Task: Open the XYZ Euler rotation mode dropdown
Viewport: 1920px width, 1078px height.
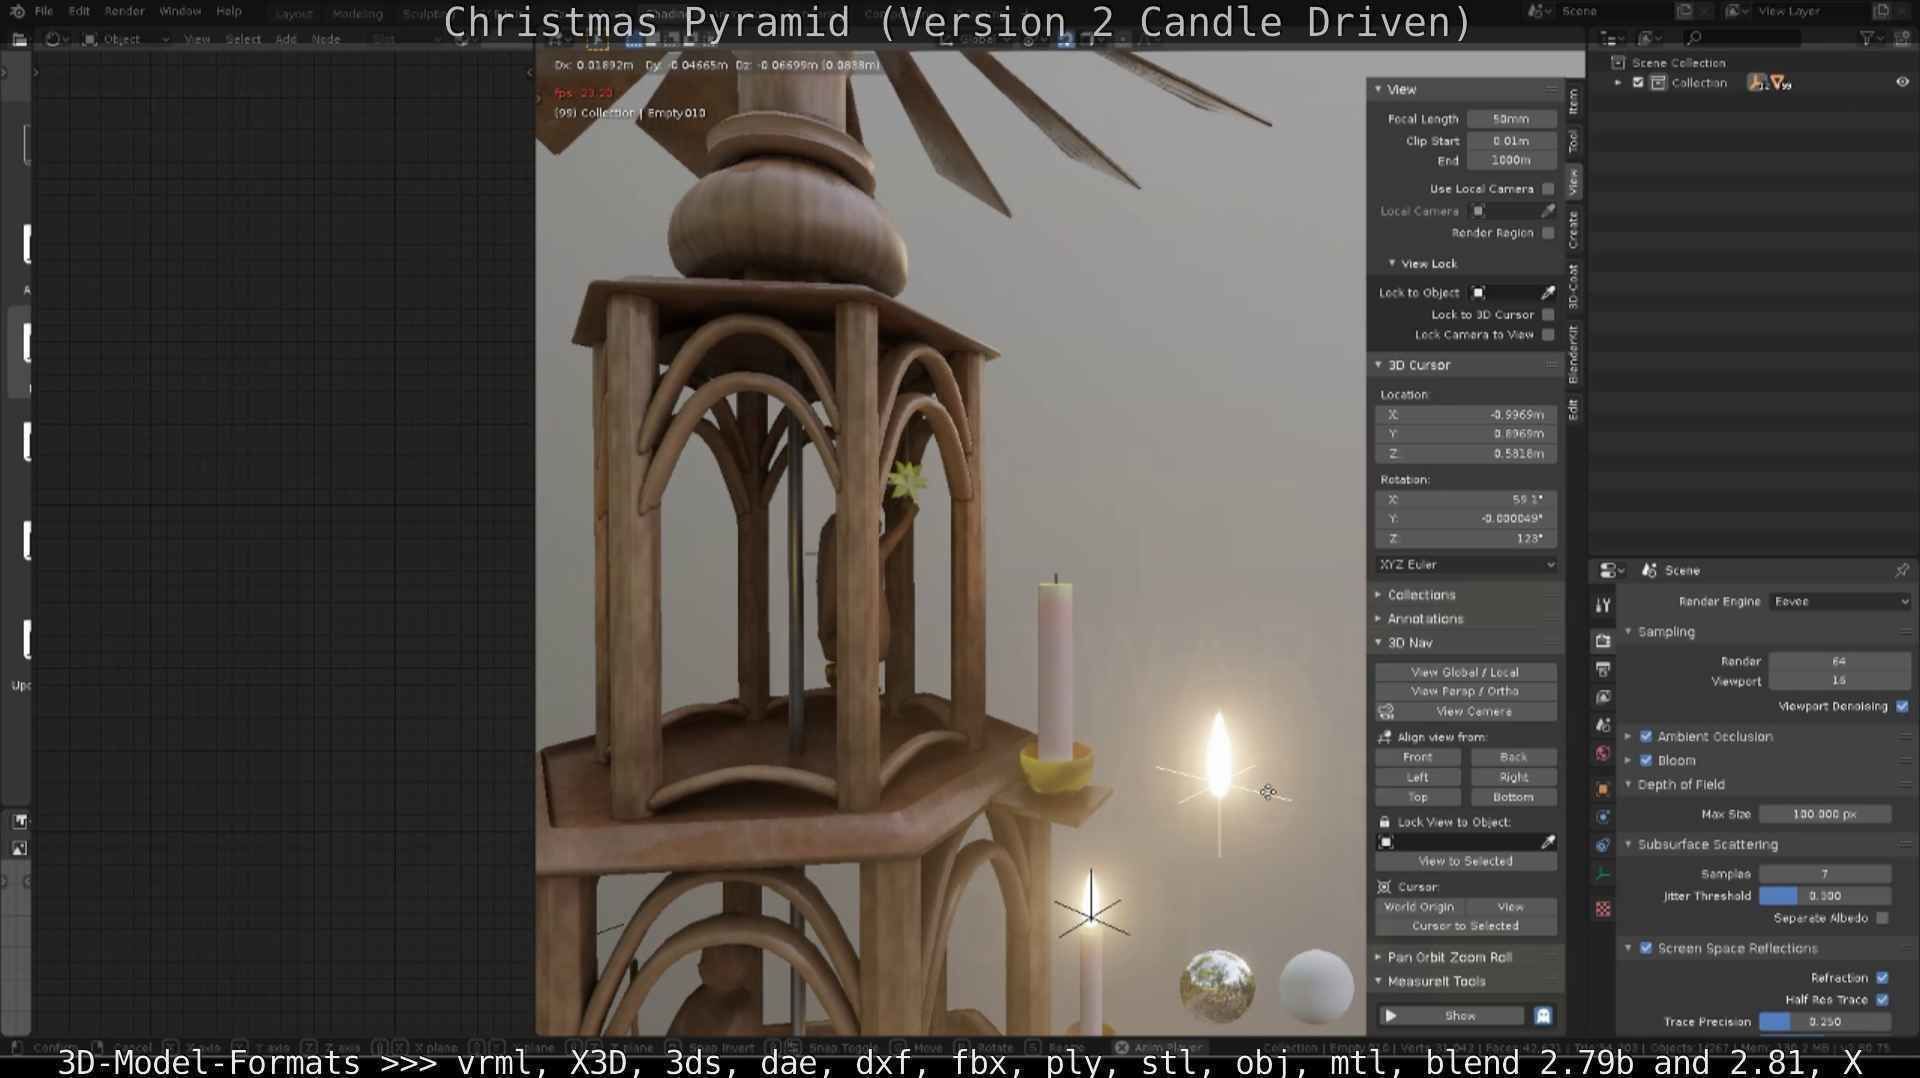Action: pos(1466,565)
